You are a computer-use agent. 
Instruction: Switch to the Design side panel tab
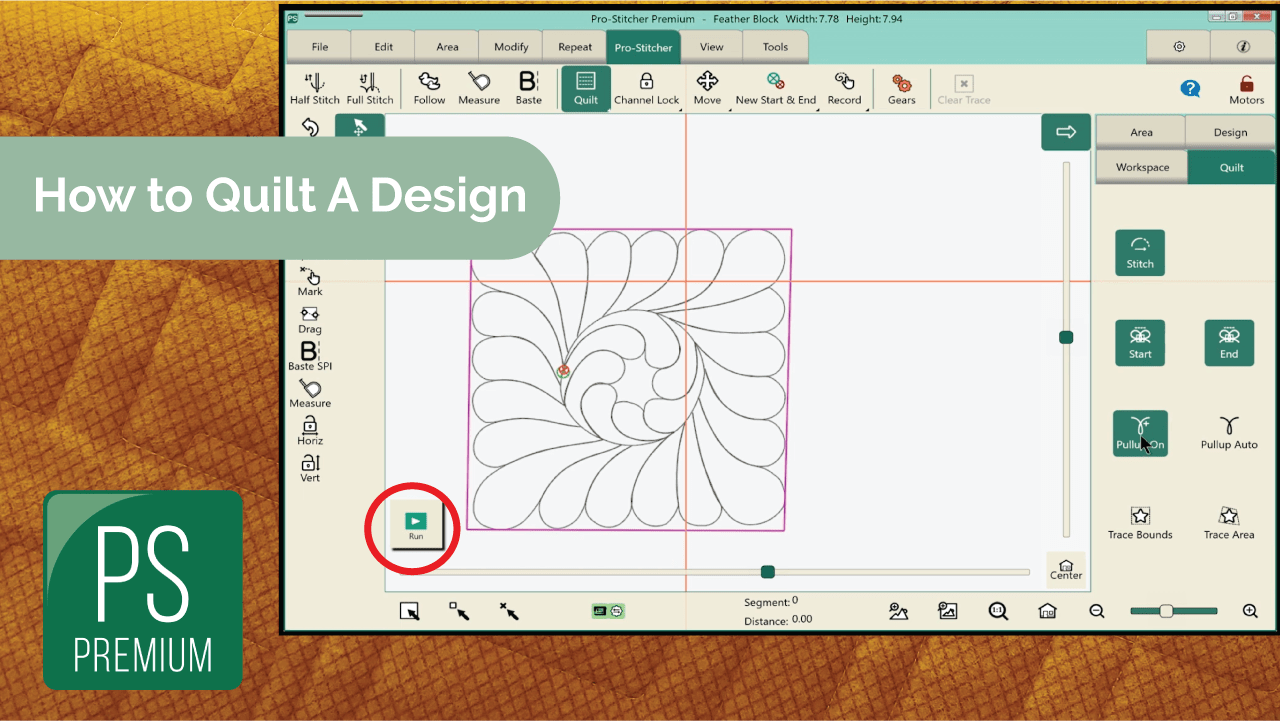[x=1231, y=132]
